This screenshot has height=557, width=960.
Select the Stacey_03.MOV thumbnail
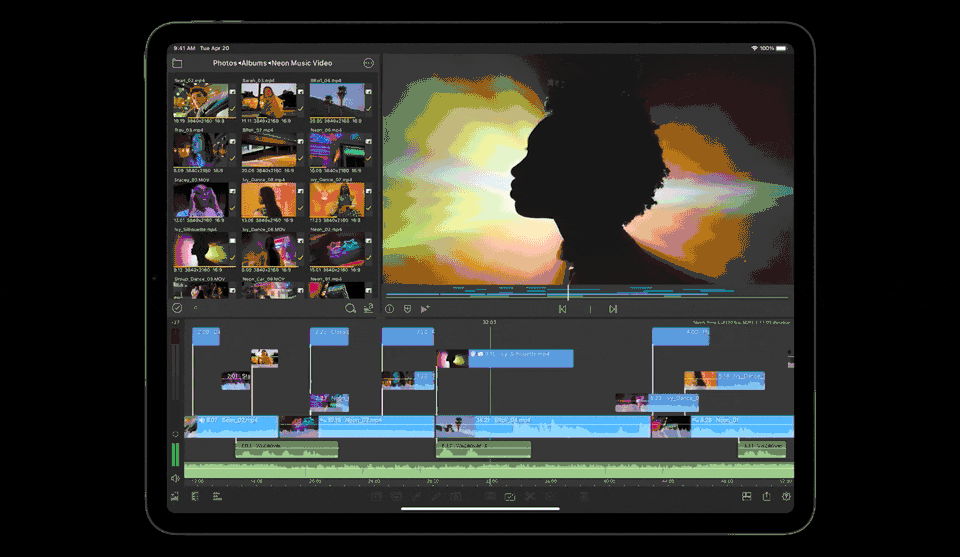click(200, 201)
